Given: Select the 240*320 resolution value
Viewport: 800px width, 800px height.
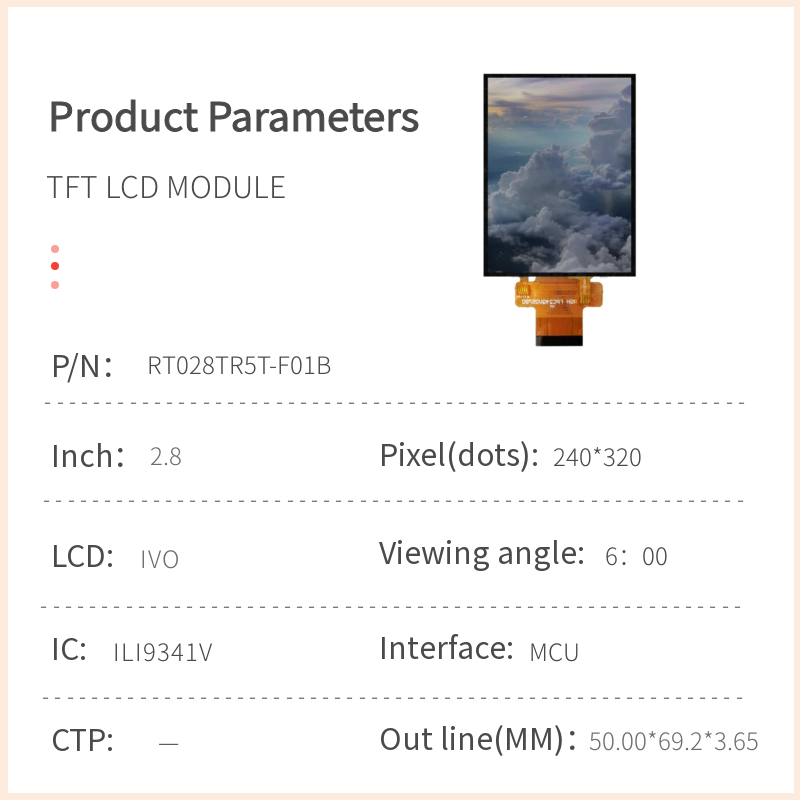Looking at the screenshot, I should coord(597,458).
